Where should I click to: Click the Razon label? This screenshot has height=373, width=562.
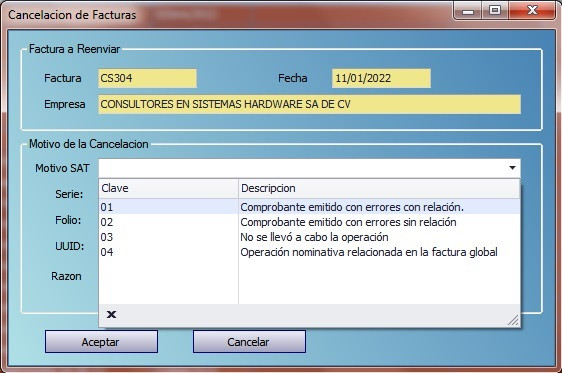coord(66,276)
